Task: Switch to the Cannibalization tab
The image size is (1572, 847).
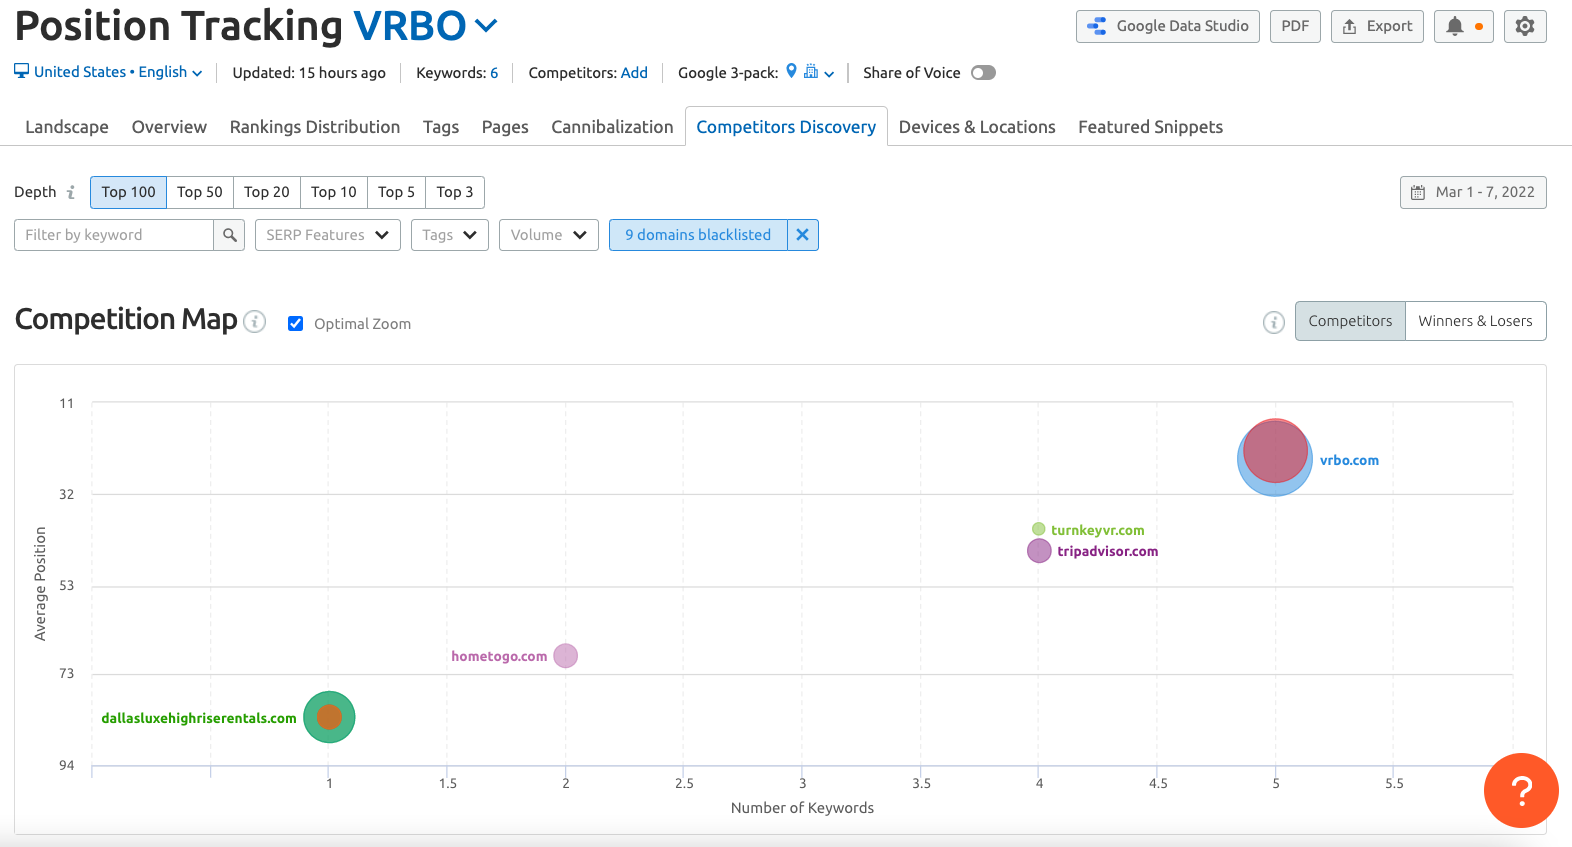Action: 612,127
